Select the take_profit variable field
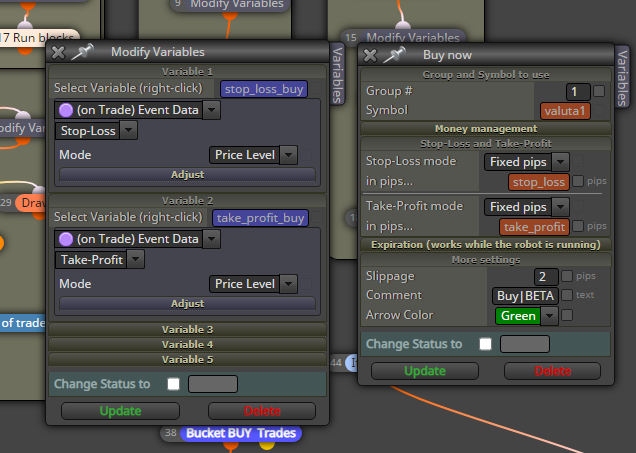This screenshot has height=453, width=636. [x=535, y=227]
